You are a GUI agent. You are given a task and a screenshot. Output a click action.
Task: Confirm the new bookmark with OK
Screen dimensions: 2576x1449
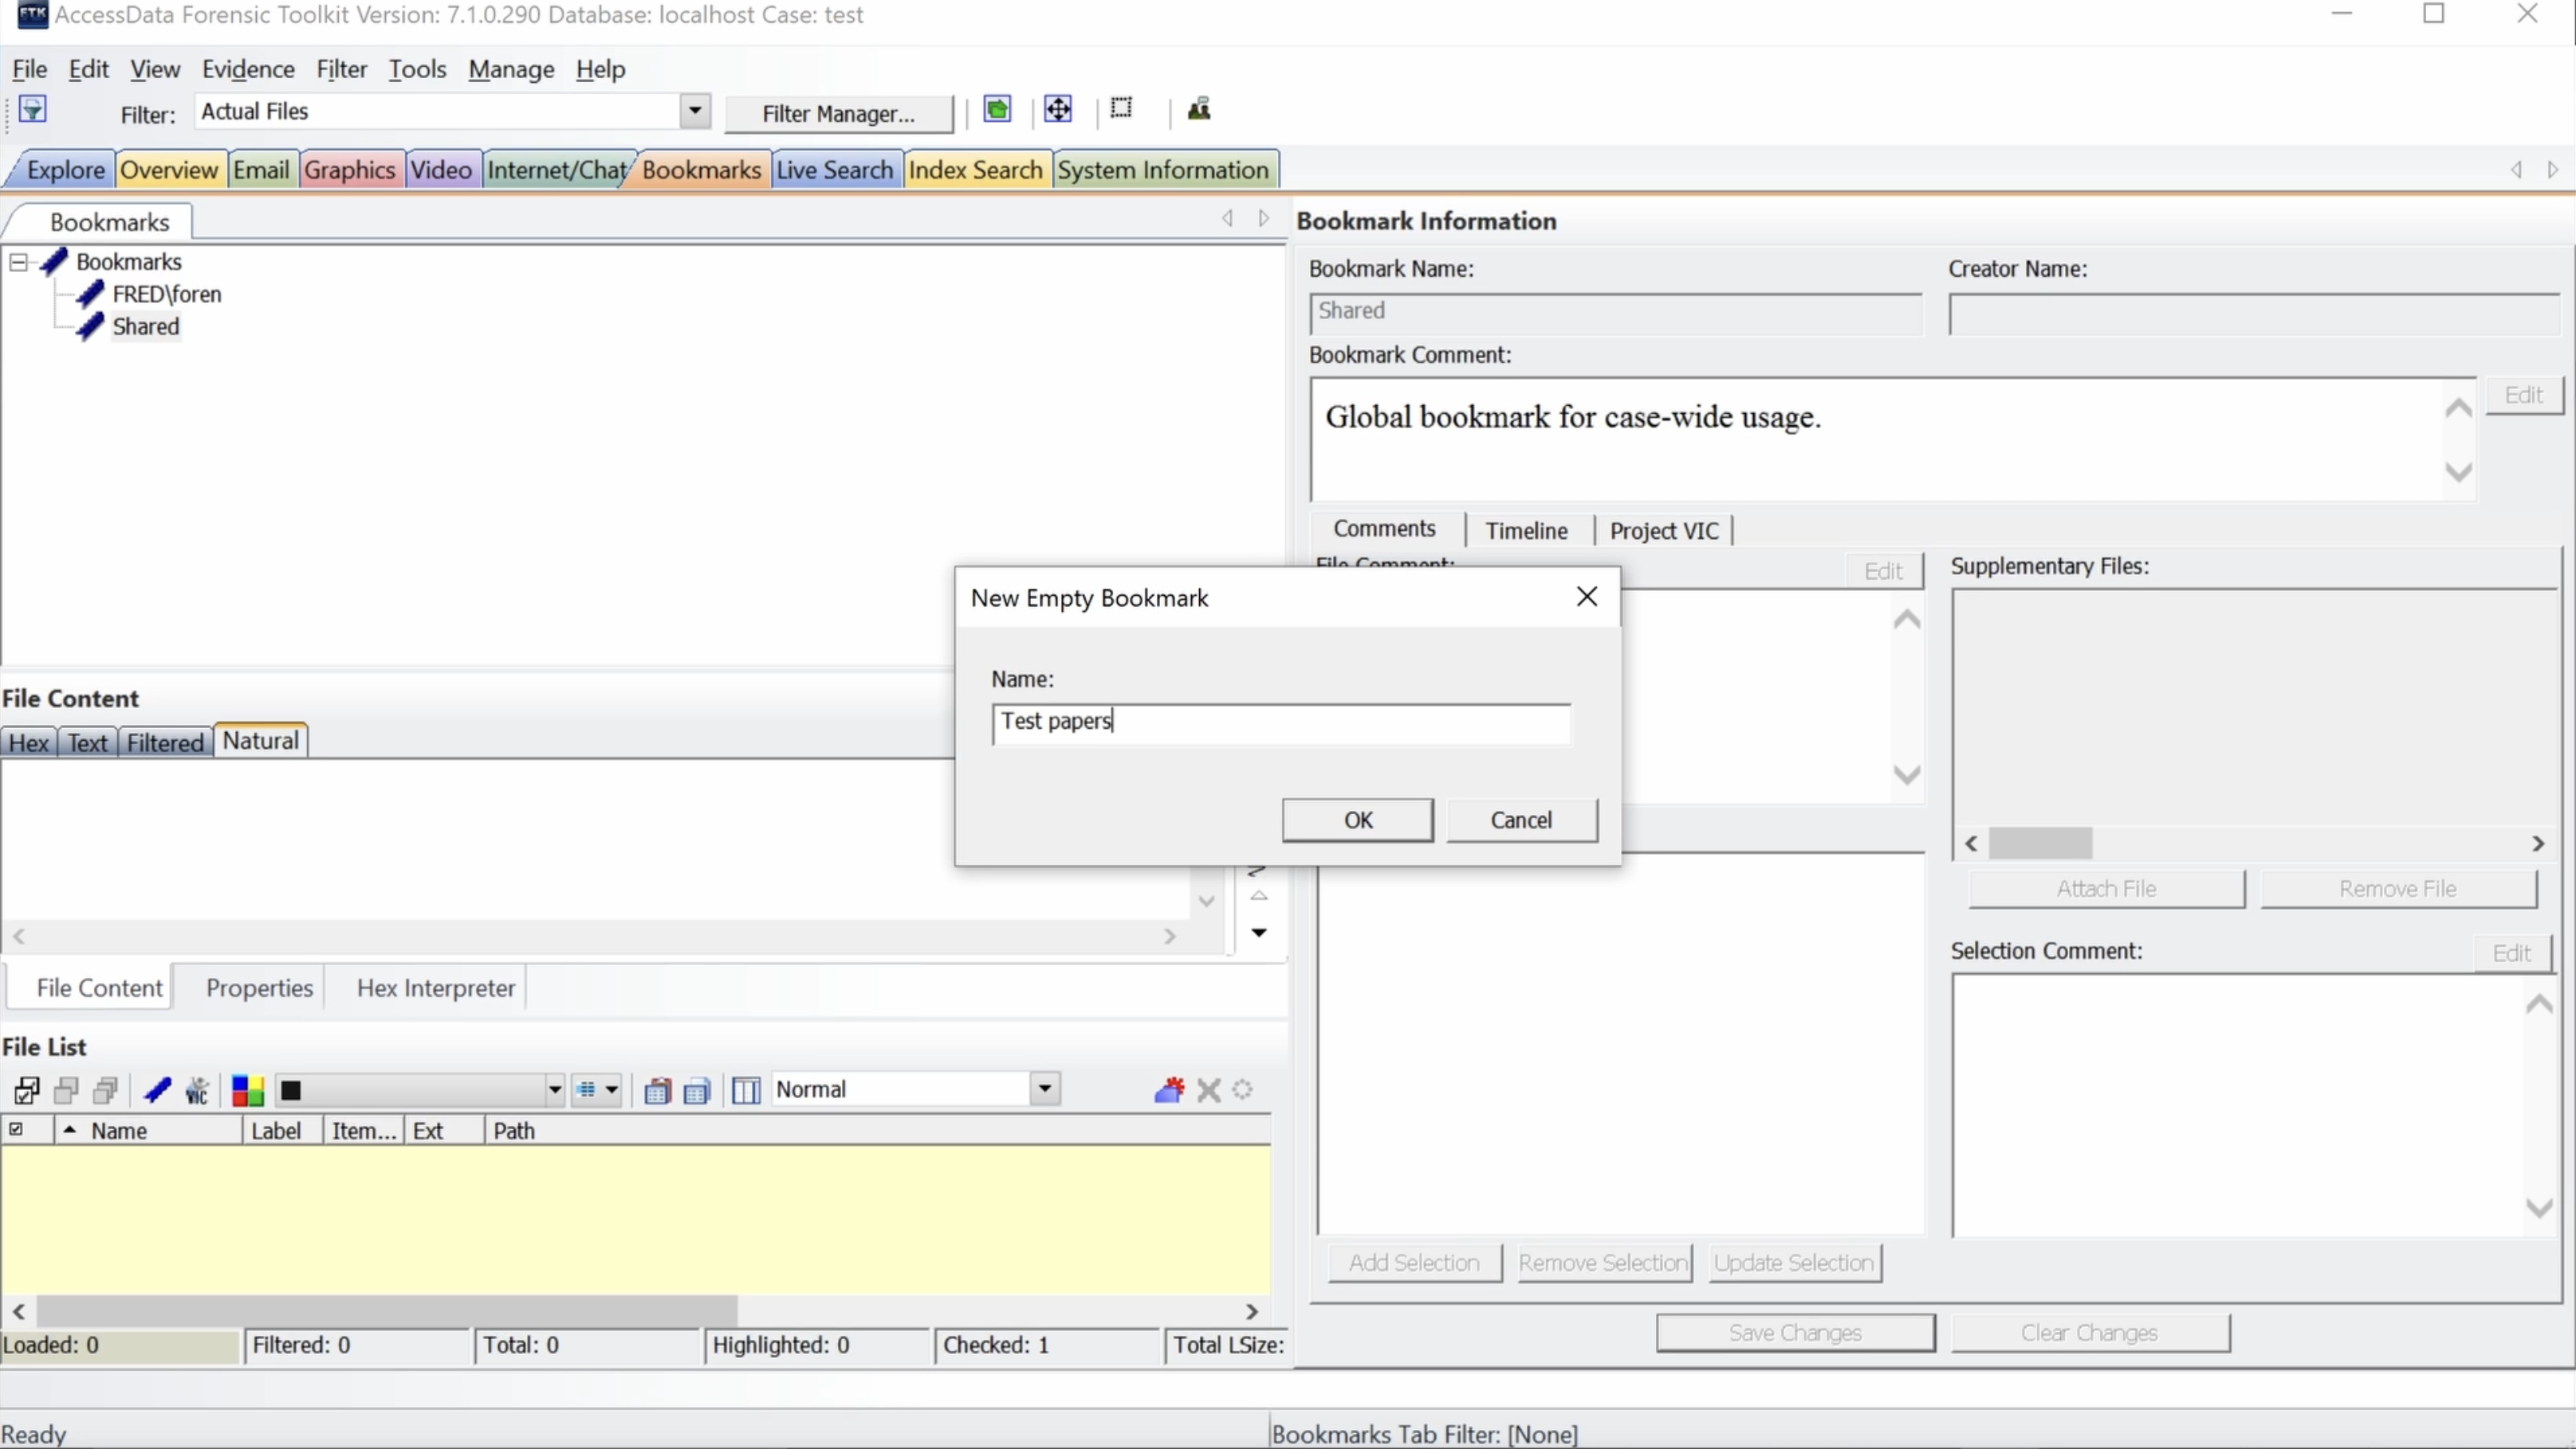pyautogui.click(x=1358, y=820)
